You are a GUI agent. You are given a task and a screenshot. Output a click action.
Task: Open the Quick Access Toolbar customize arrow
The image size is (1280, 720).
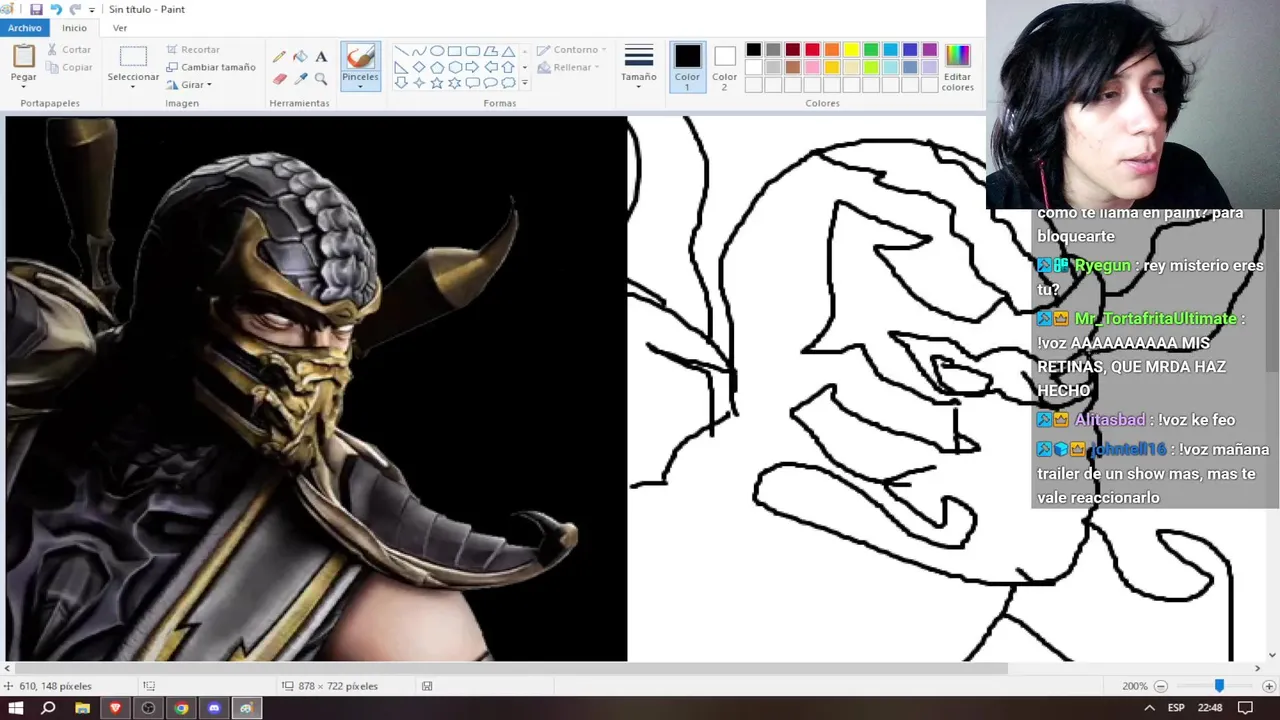[x=92, y=10]
